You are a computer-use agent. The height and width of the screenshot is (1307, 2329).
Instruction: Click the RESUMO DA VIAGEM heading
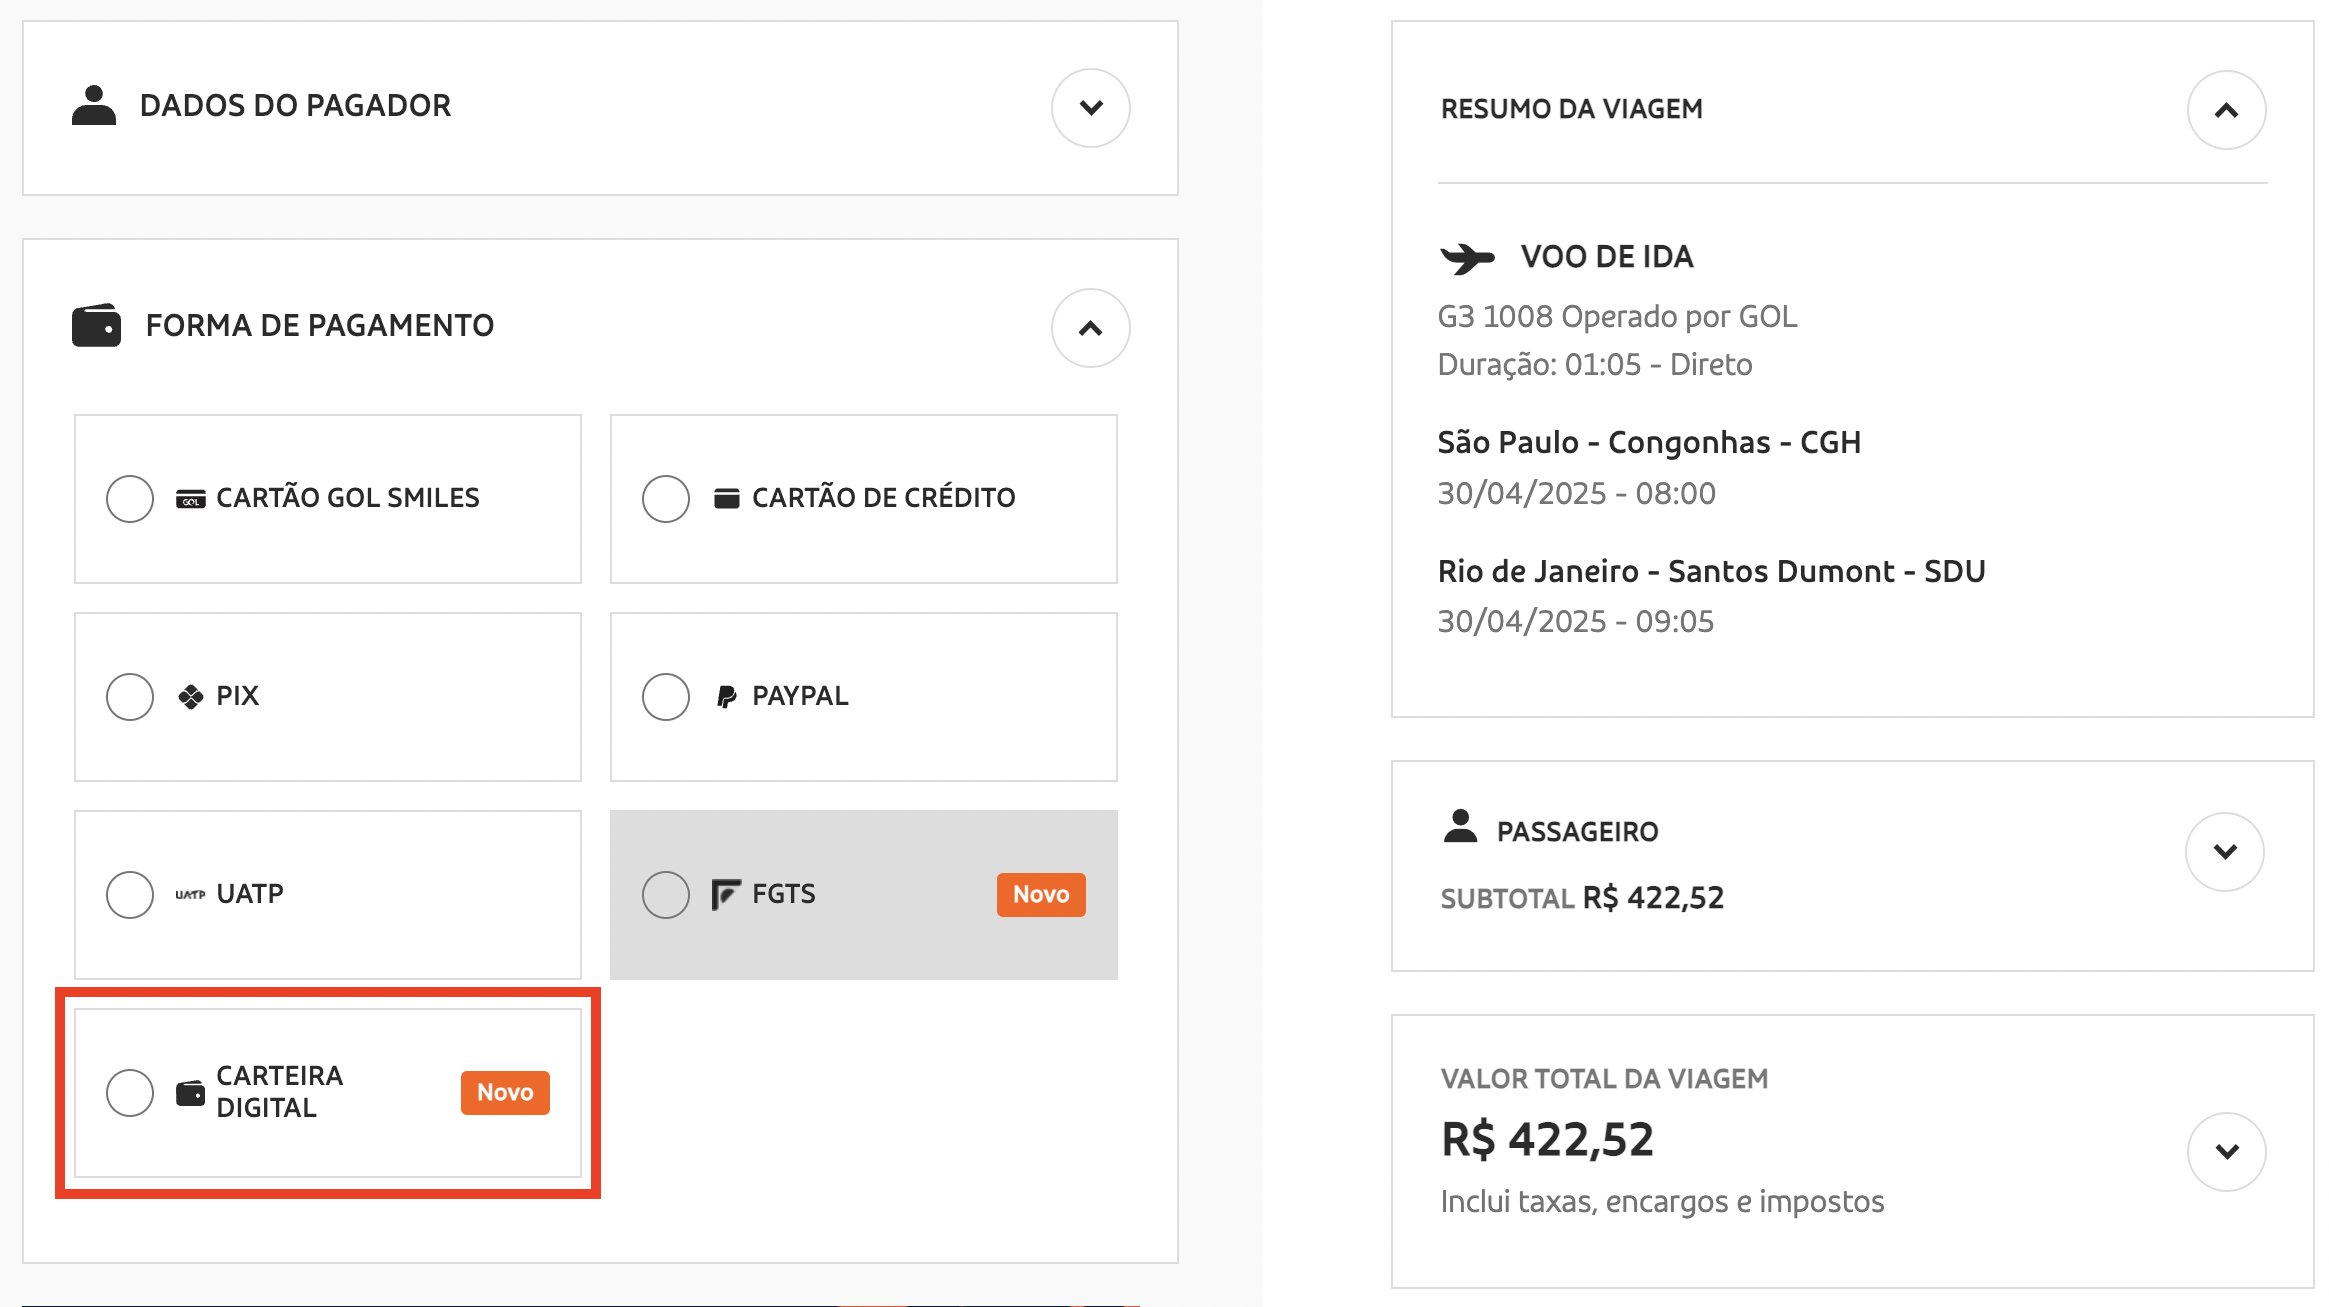pyautogui.click(x=1572, y=109)
